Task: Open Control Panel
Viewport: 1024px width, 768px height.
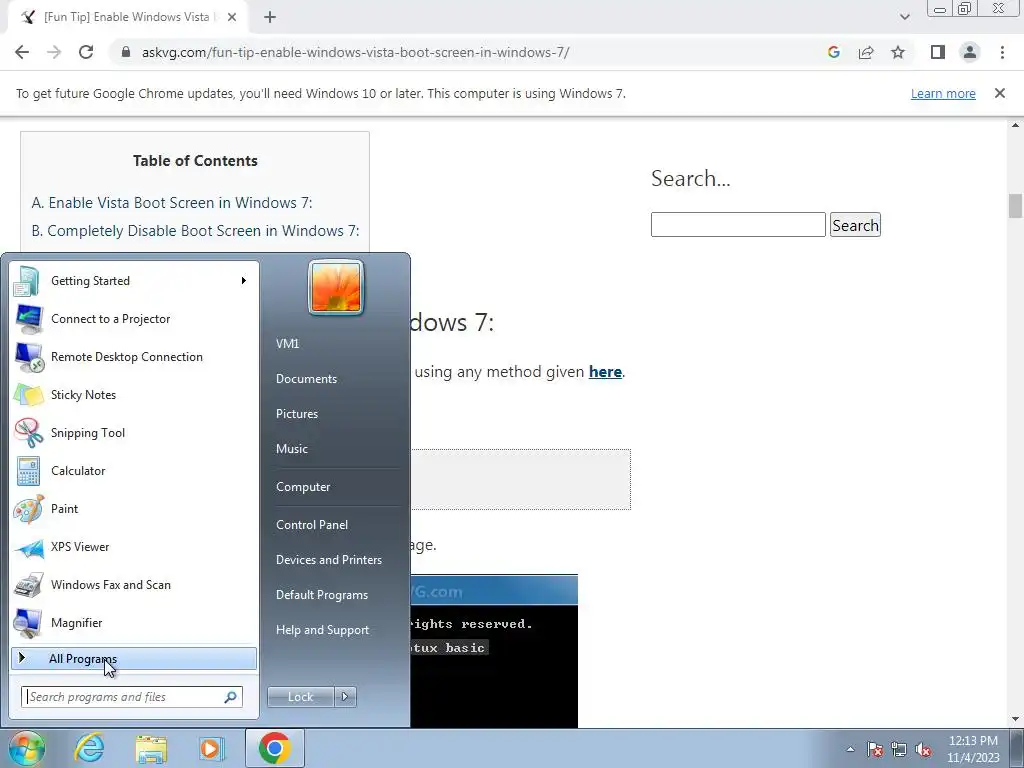Action: 312,525
